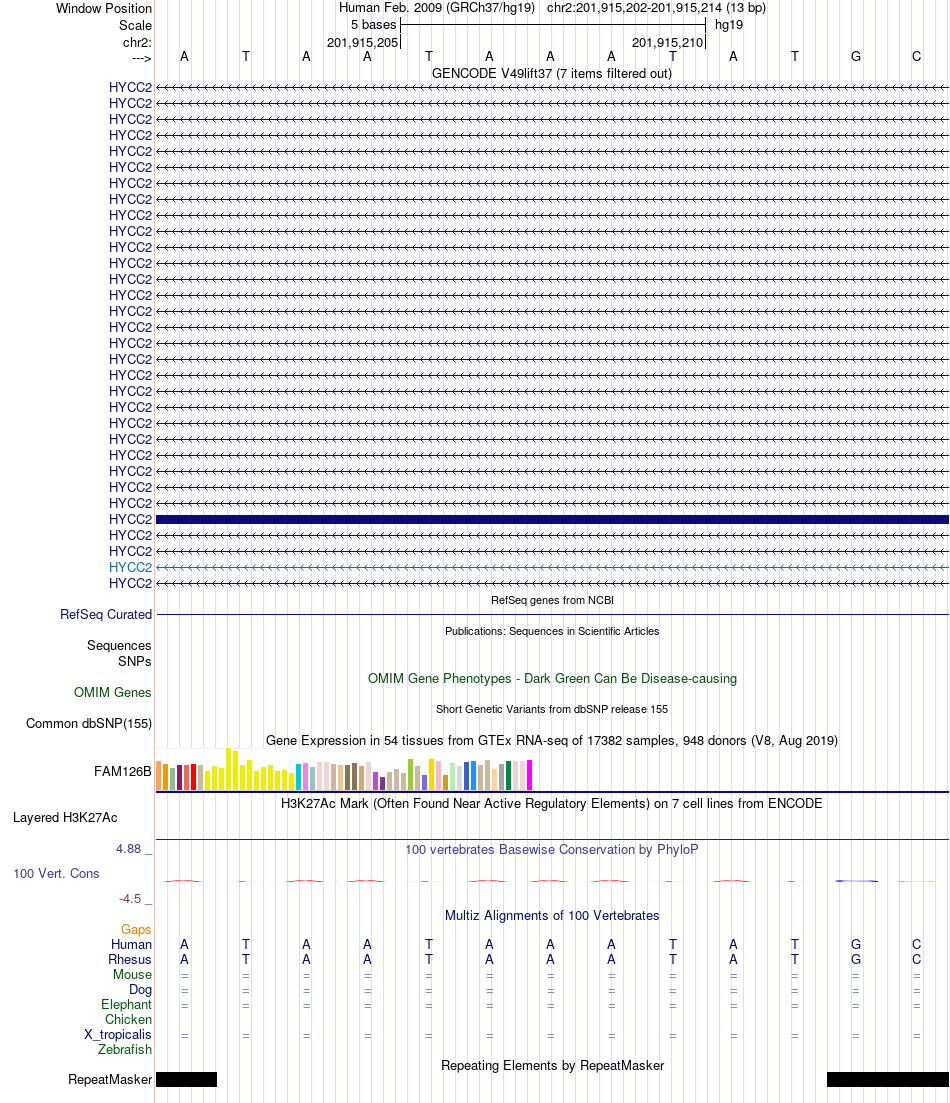Viewport: 950px width, 1103px height.
Task: Click the G base in the Human alignment row
Action: 856,944
